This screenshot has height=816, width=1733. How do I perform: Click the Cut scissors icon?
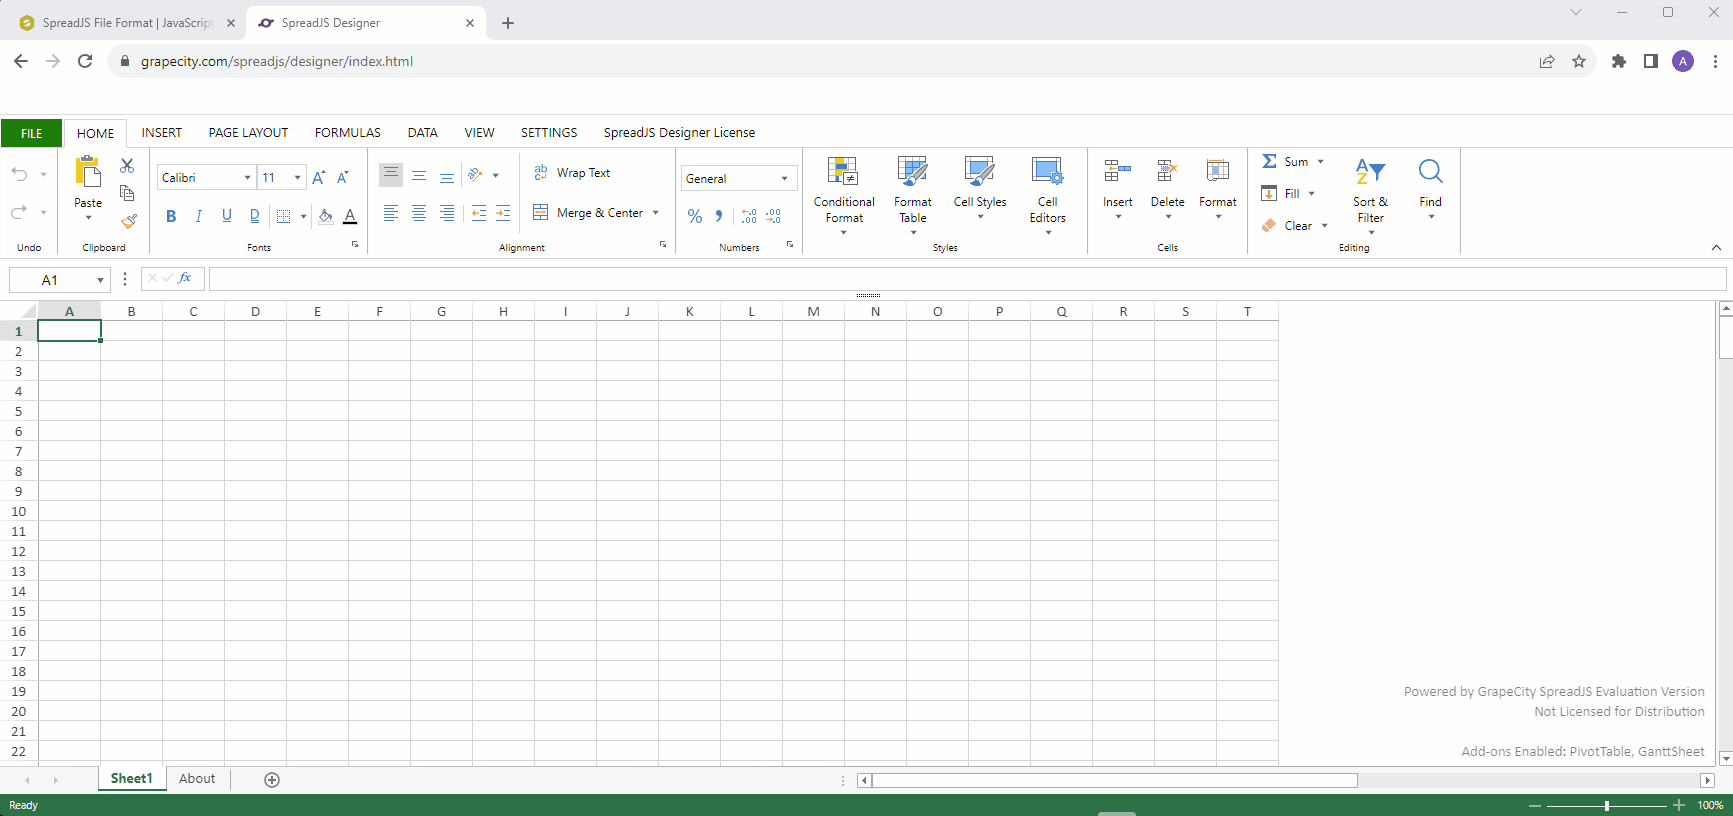pos(127,166)
